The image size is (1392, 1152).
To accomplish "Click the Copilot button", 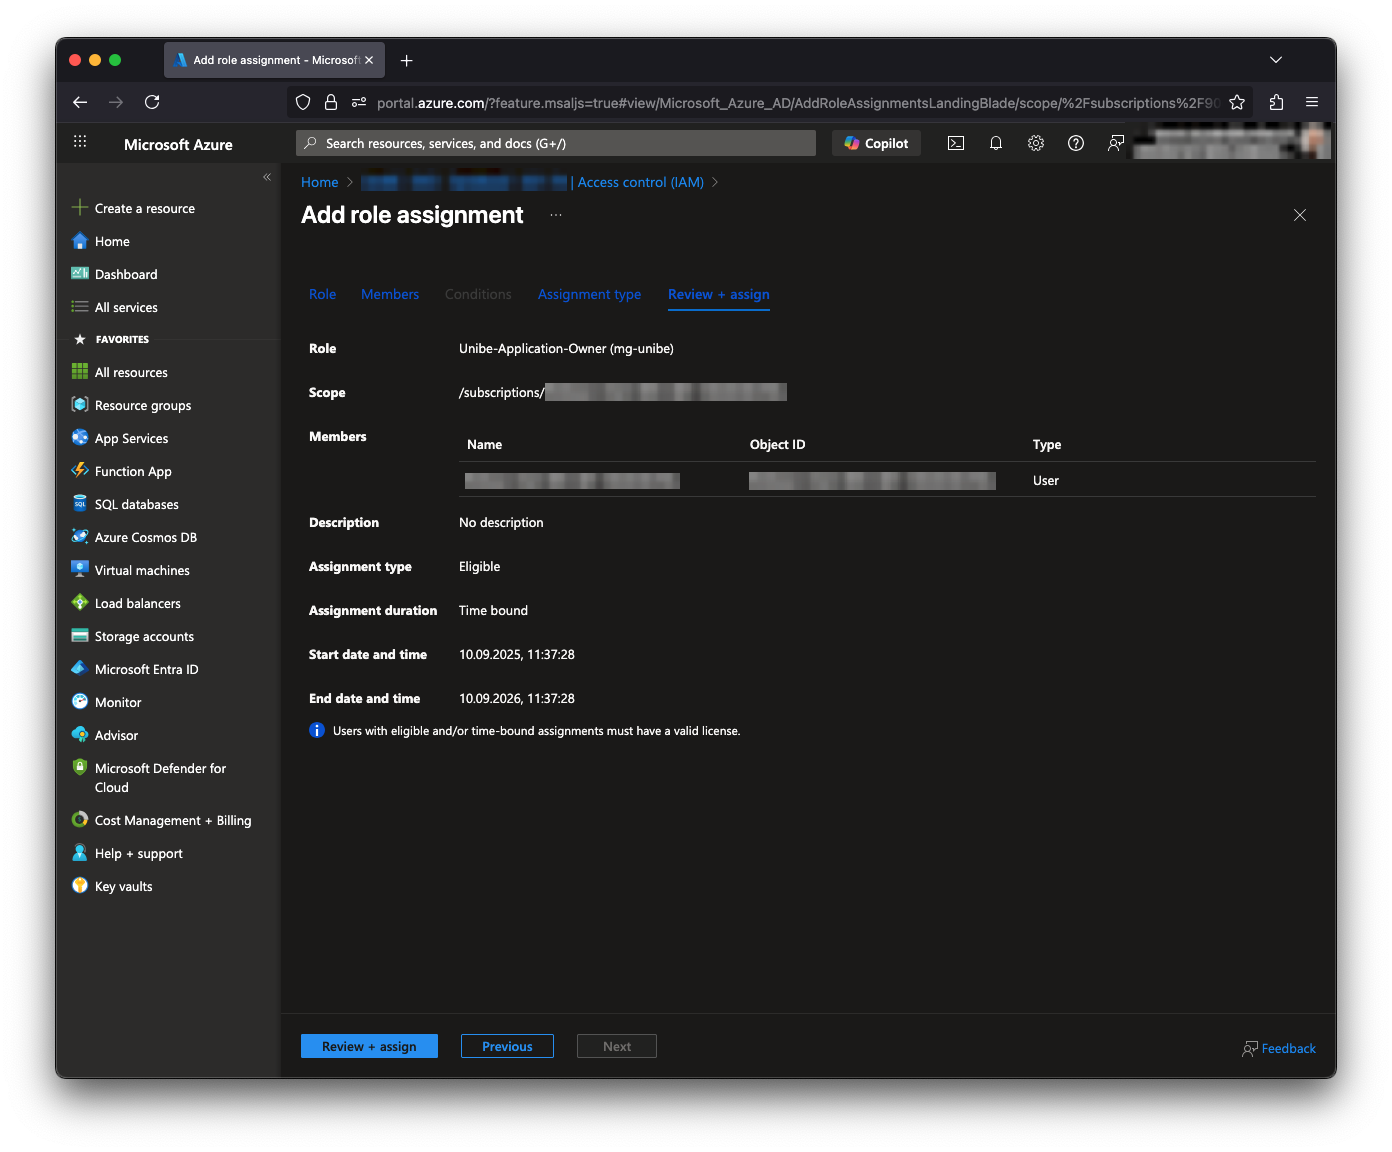I will (x=876, y=143).
